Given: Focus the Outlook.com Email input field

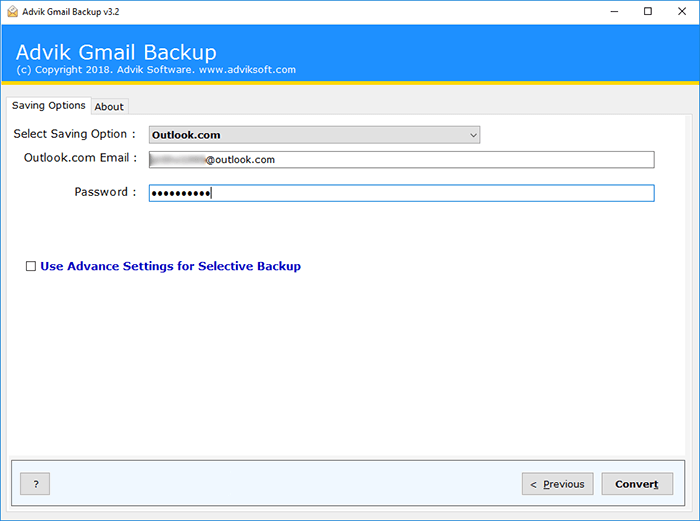Looking at the screenshot, I should [x=402, y=160].
